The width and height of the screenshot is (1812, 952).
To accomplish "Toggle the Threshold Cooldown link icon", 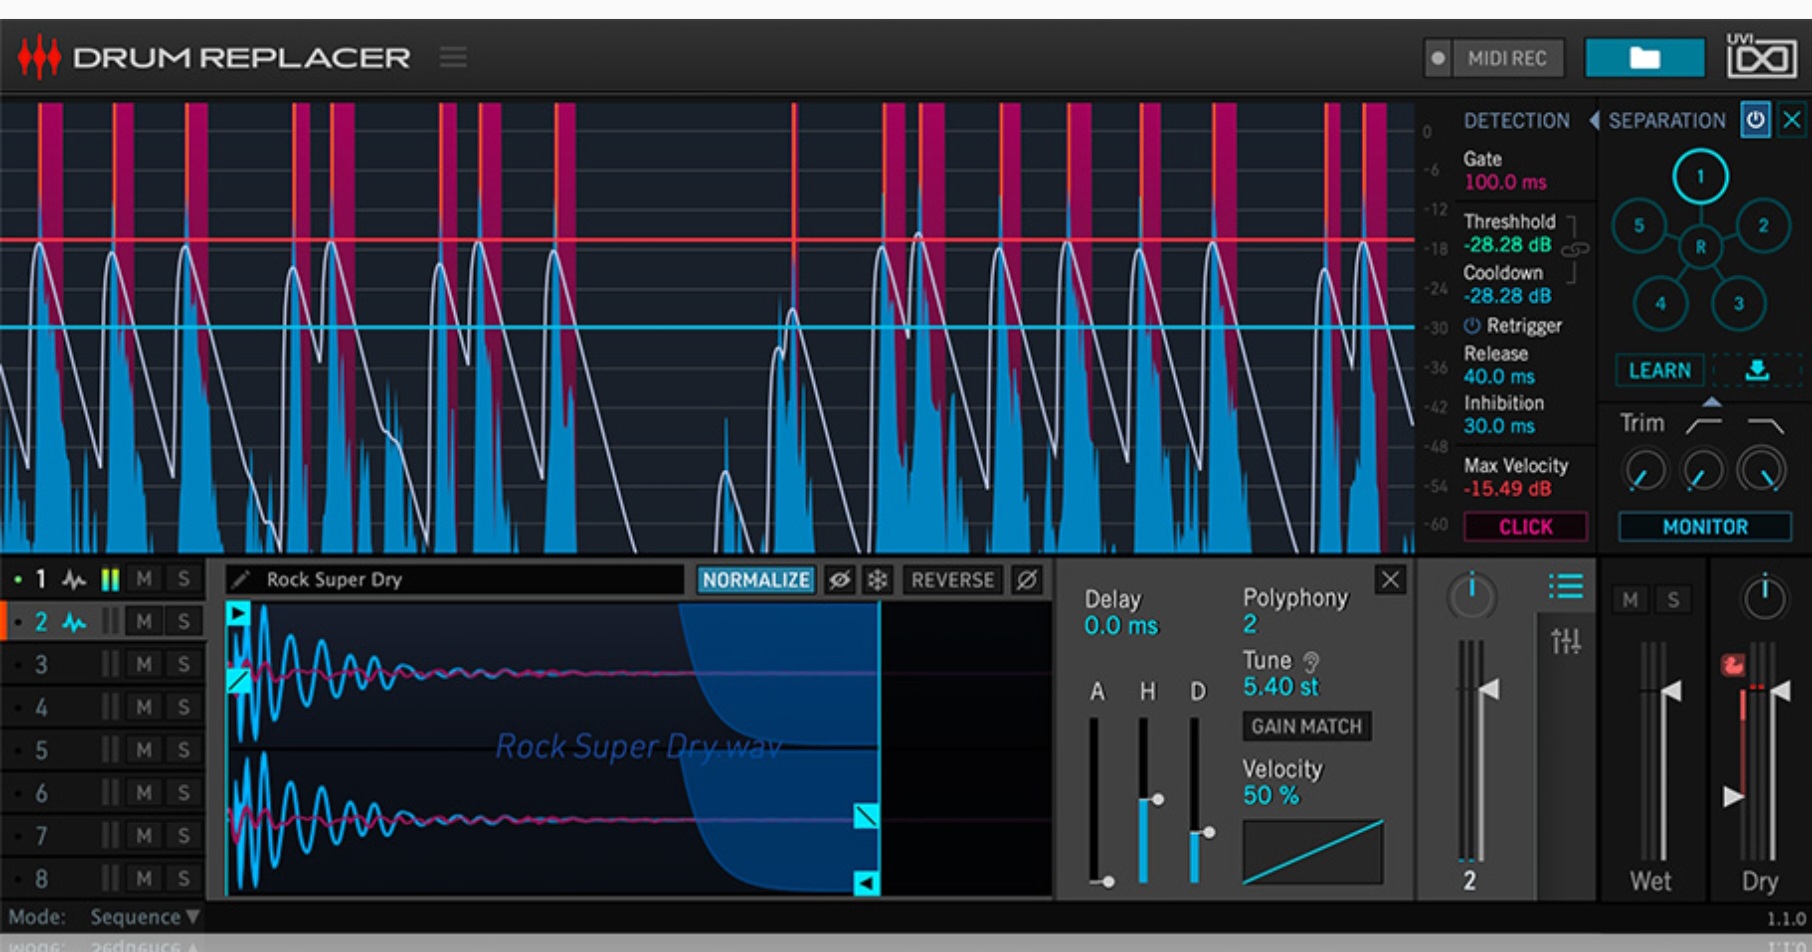I will click(x=1575, y=249).
